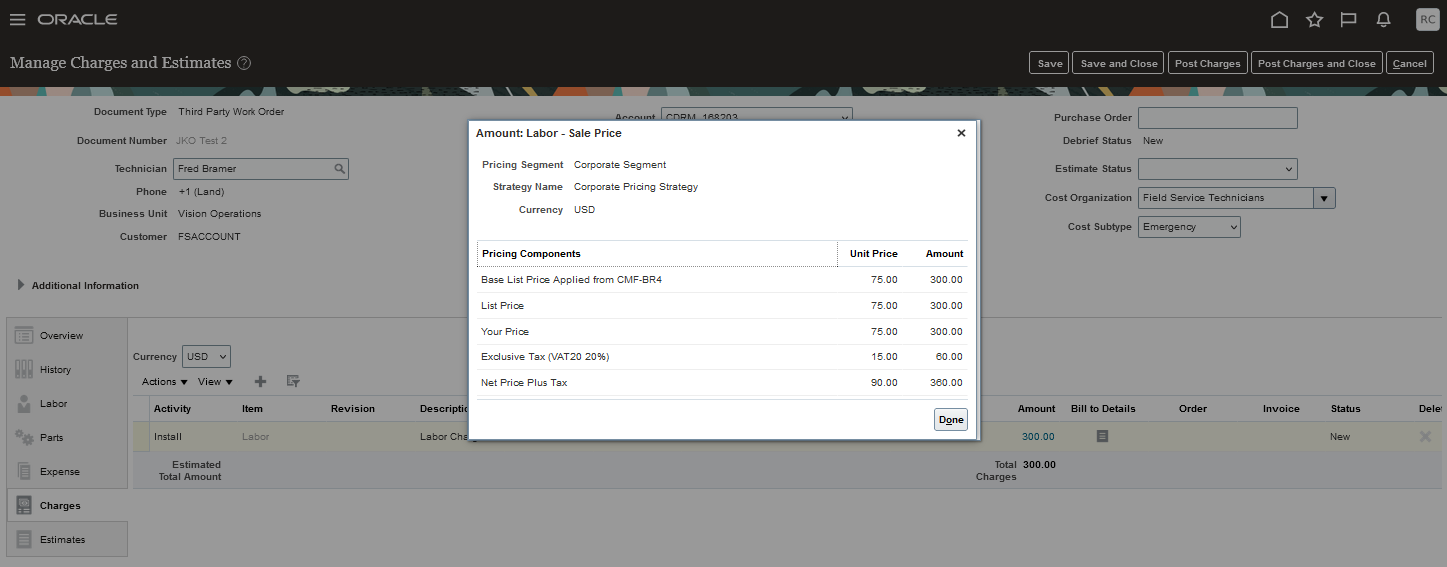Screen dimensions: 1447x567
Task: Click the Install activity cell
Action: pyautogui.click(x=167, y=436)
